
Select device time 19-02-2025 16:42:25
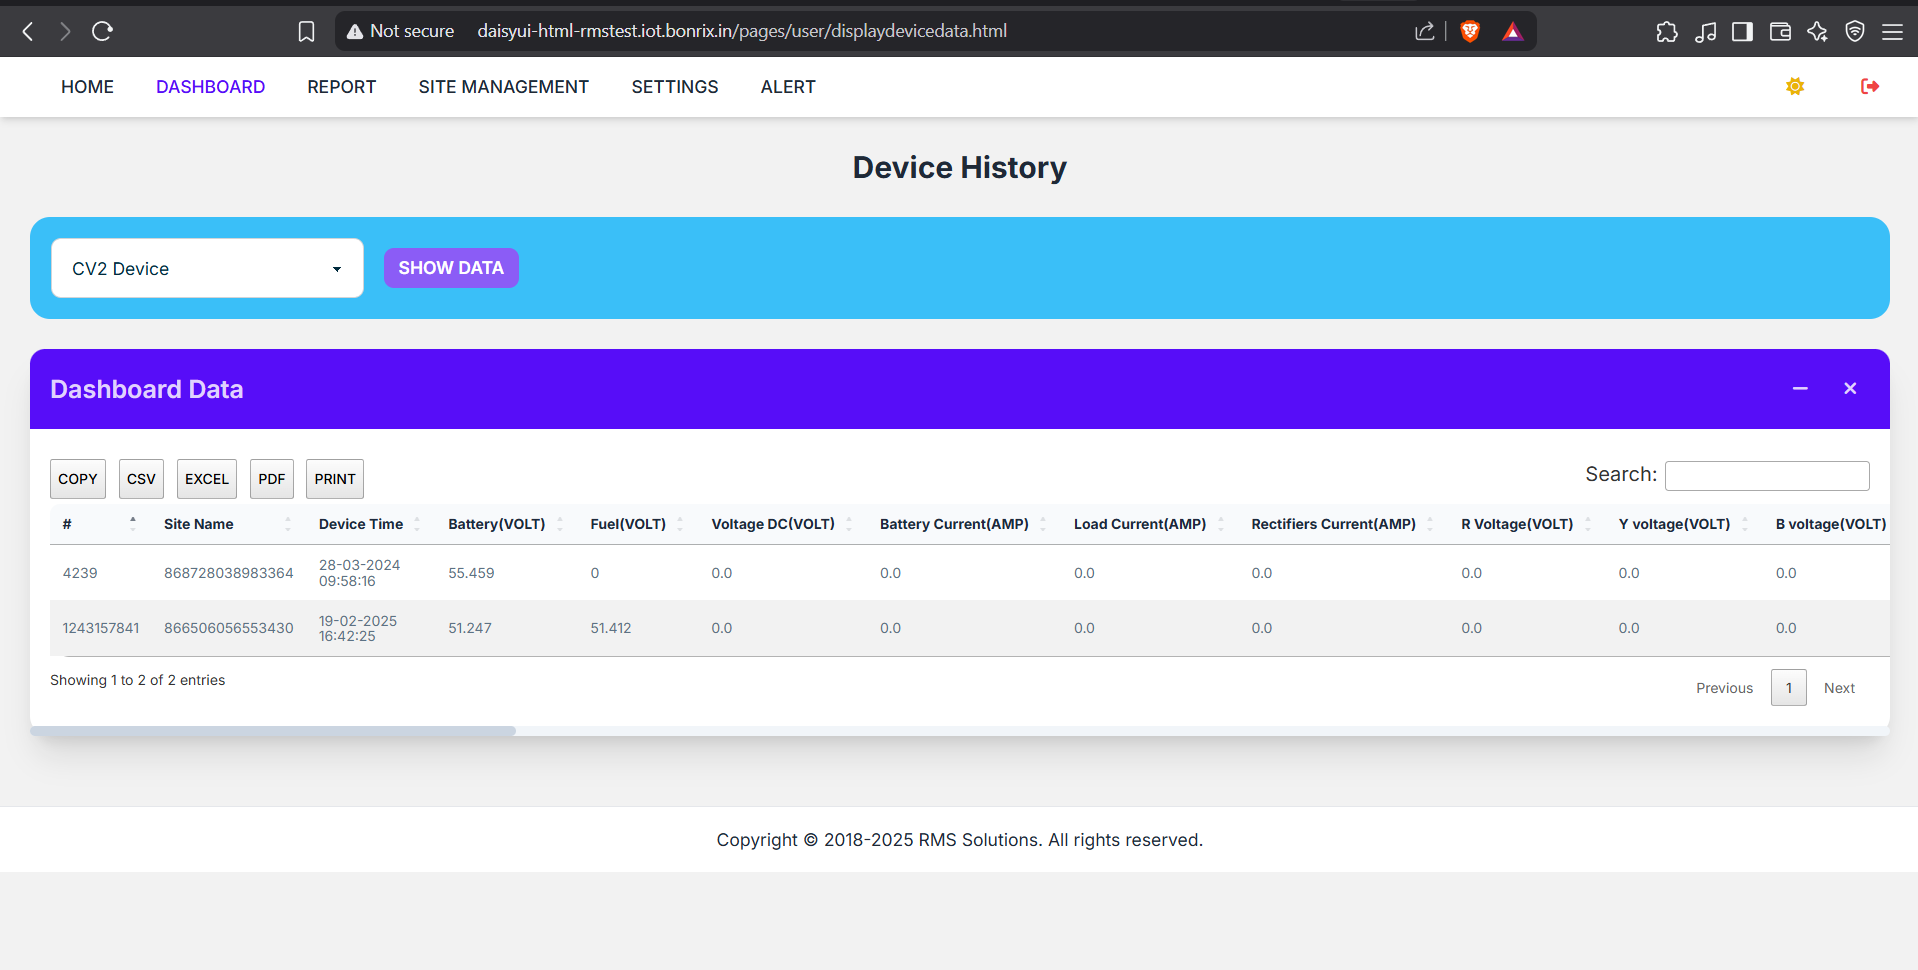(358, 628)
